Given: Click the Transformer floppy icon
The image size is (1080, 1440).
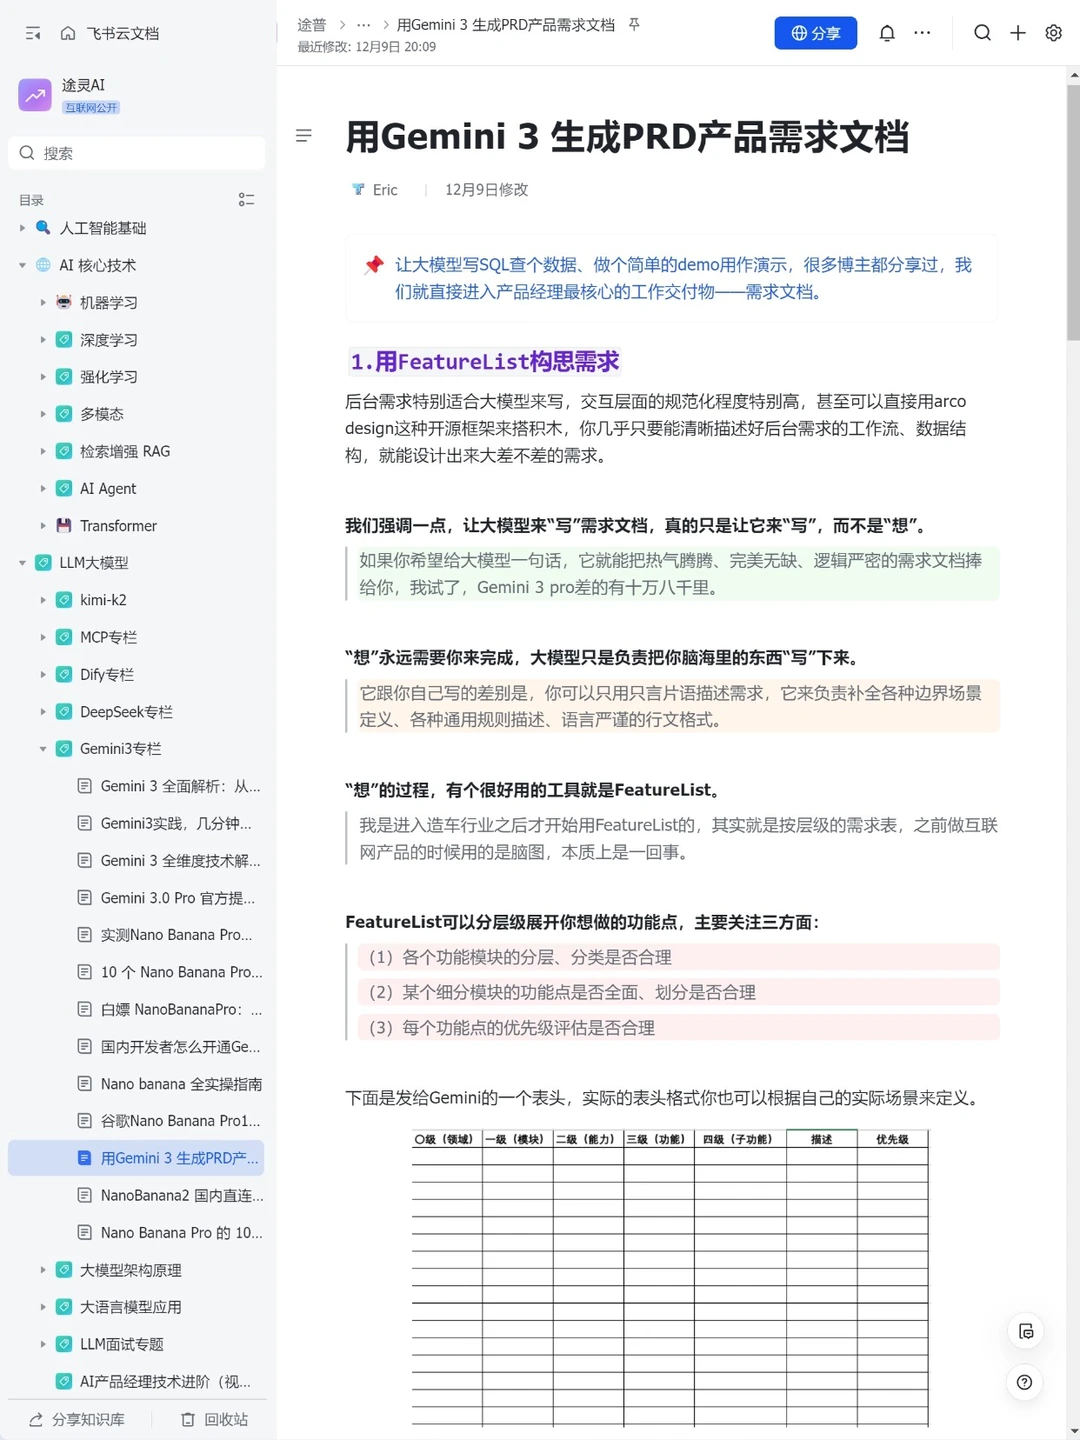Looking at the screenshot, I should tap(64, 525).
